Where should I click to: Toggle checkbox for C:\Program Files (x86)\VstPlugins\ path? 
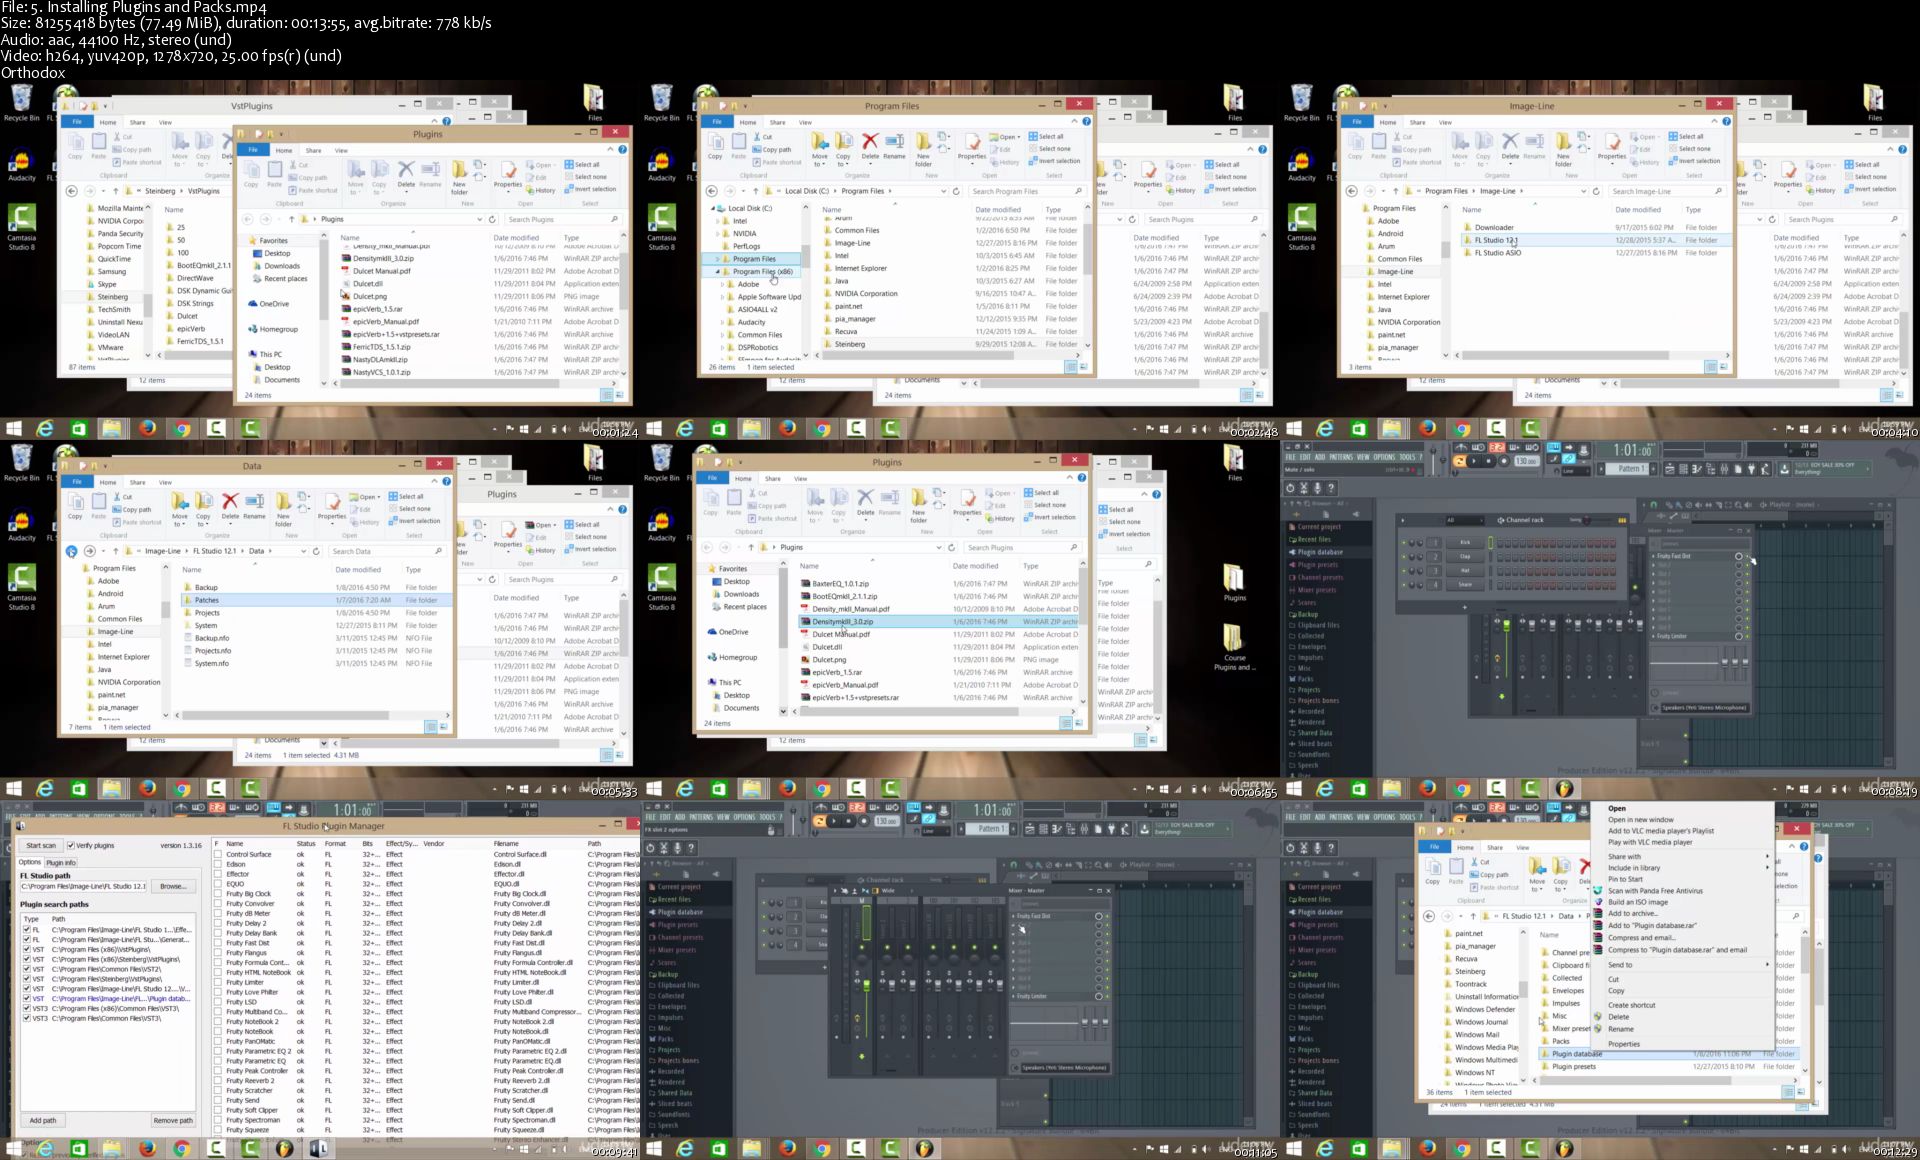(x=27, y=949)
